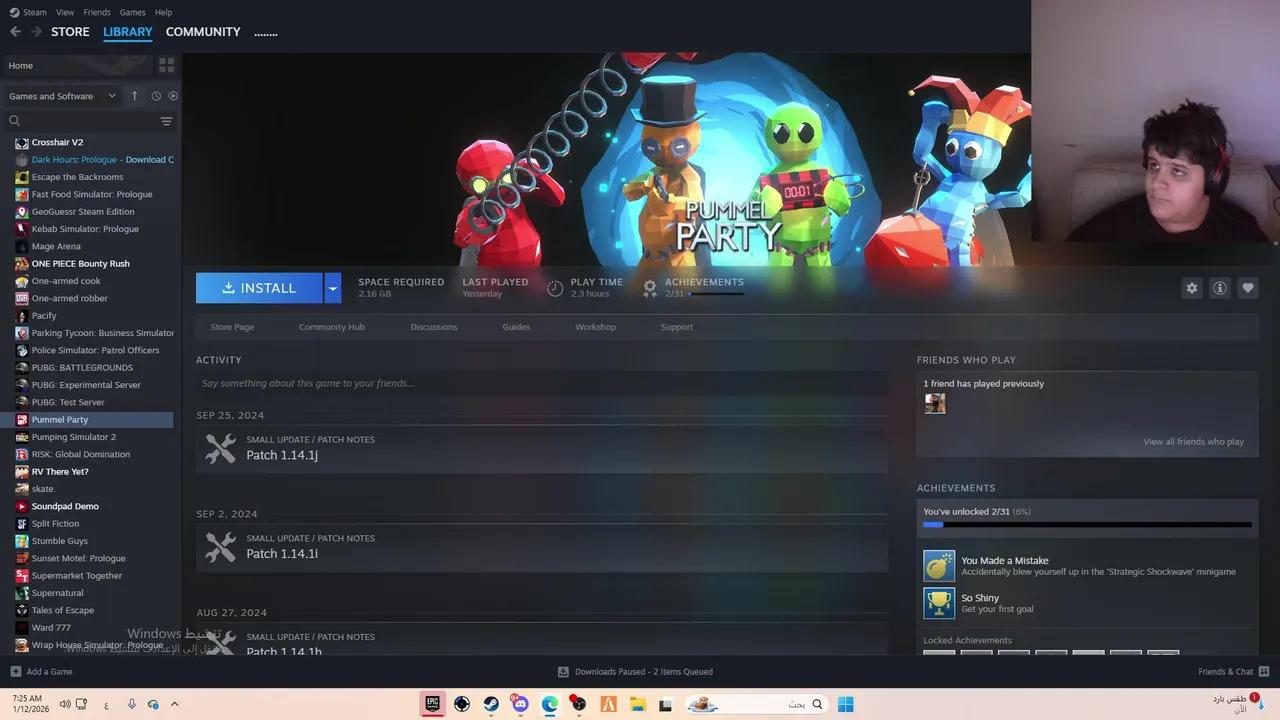Open the Workshop link

click(x=595, y=327)
